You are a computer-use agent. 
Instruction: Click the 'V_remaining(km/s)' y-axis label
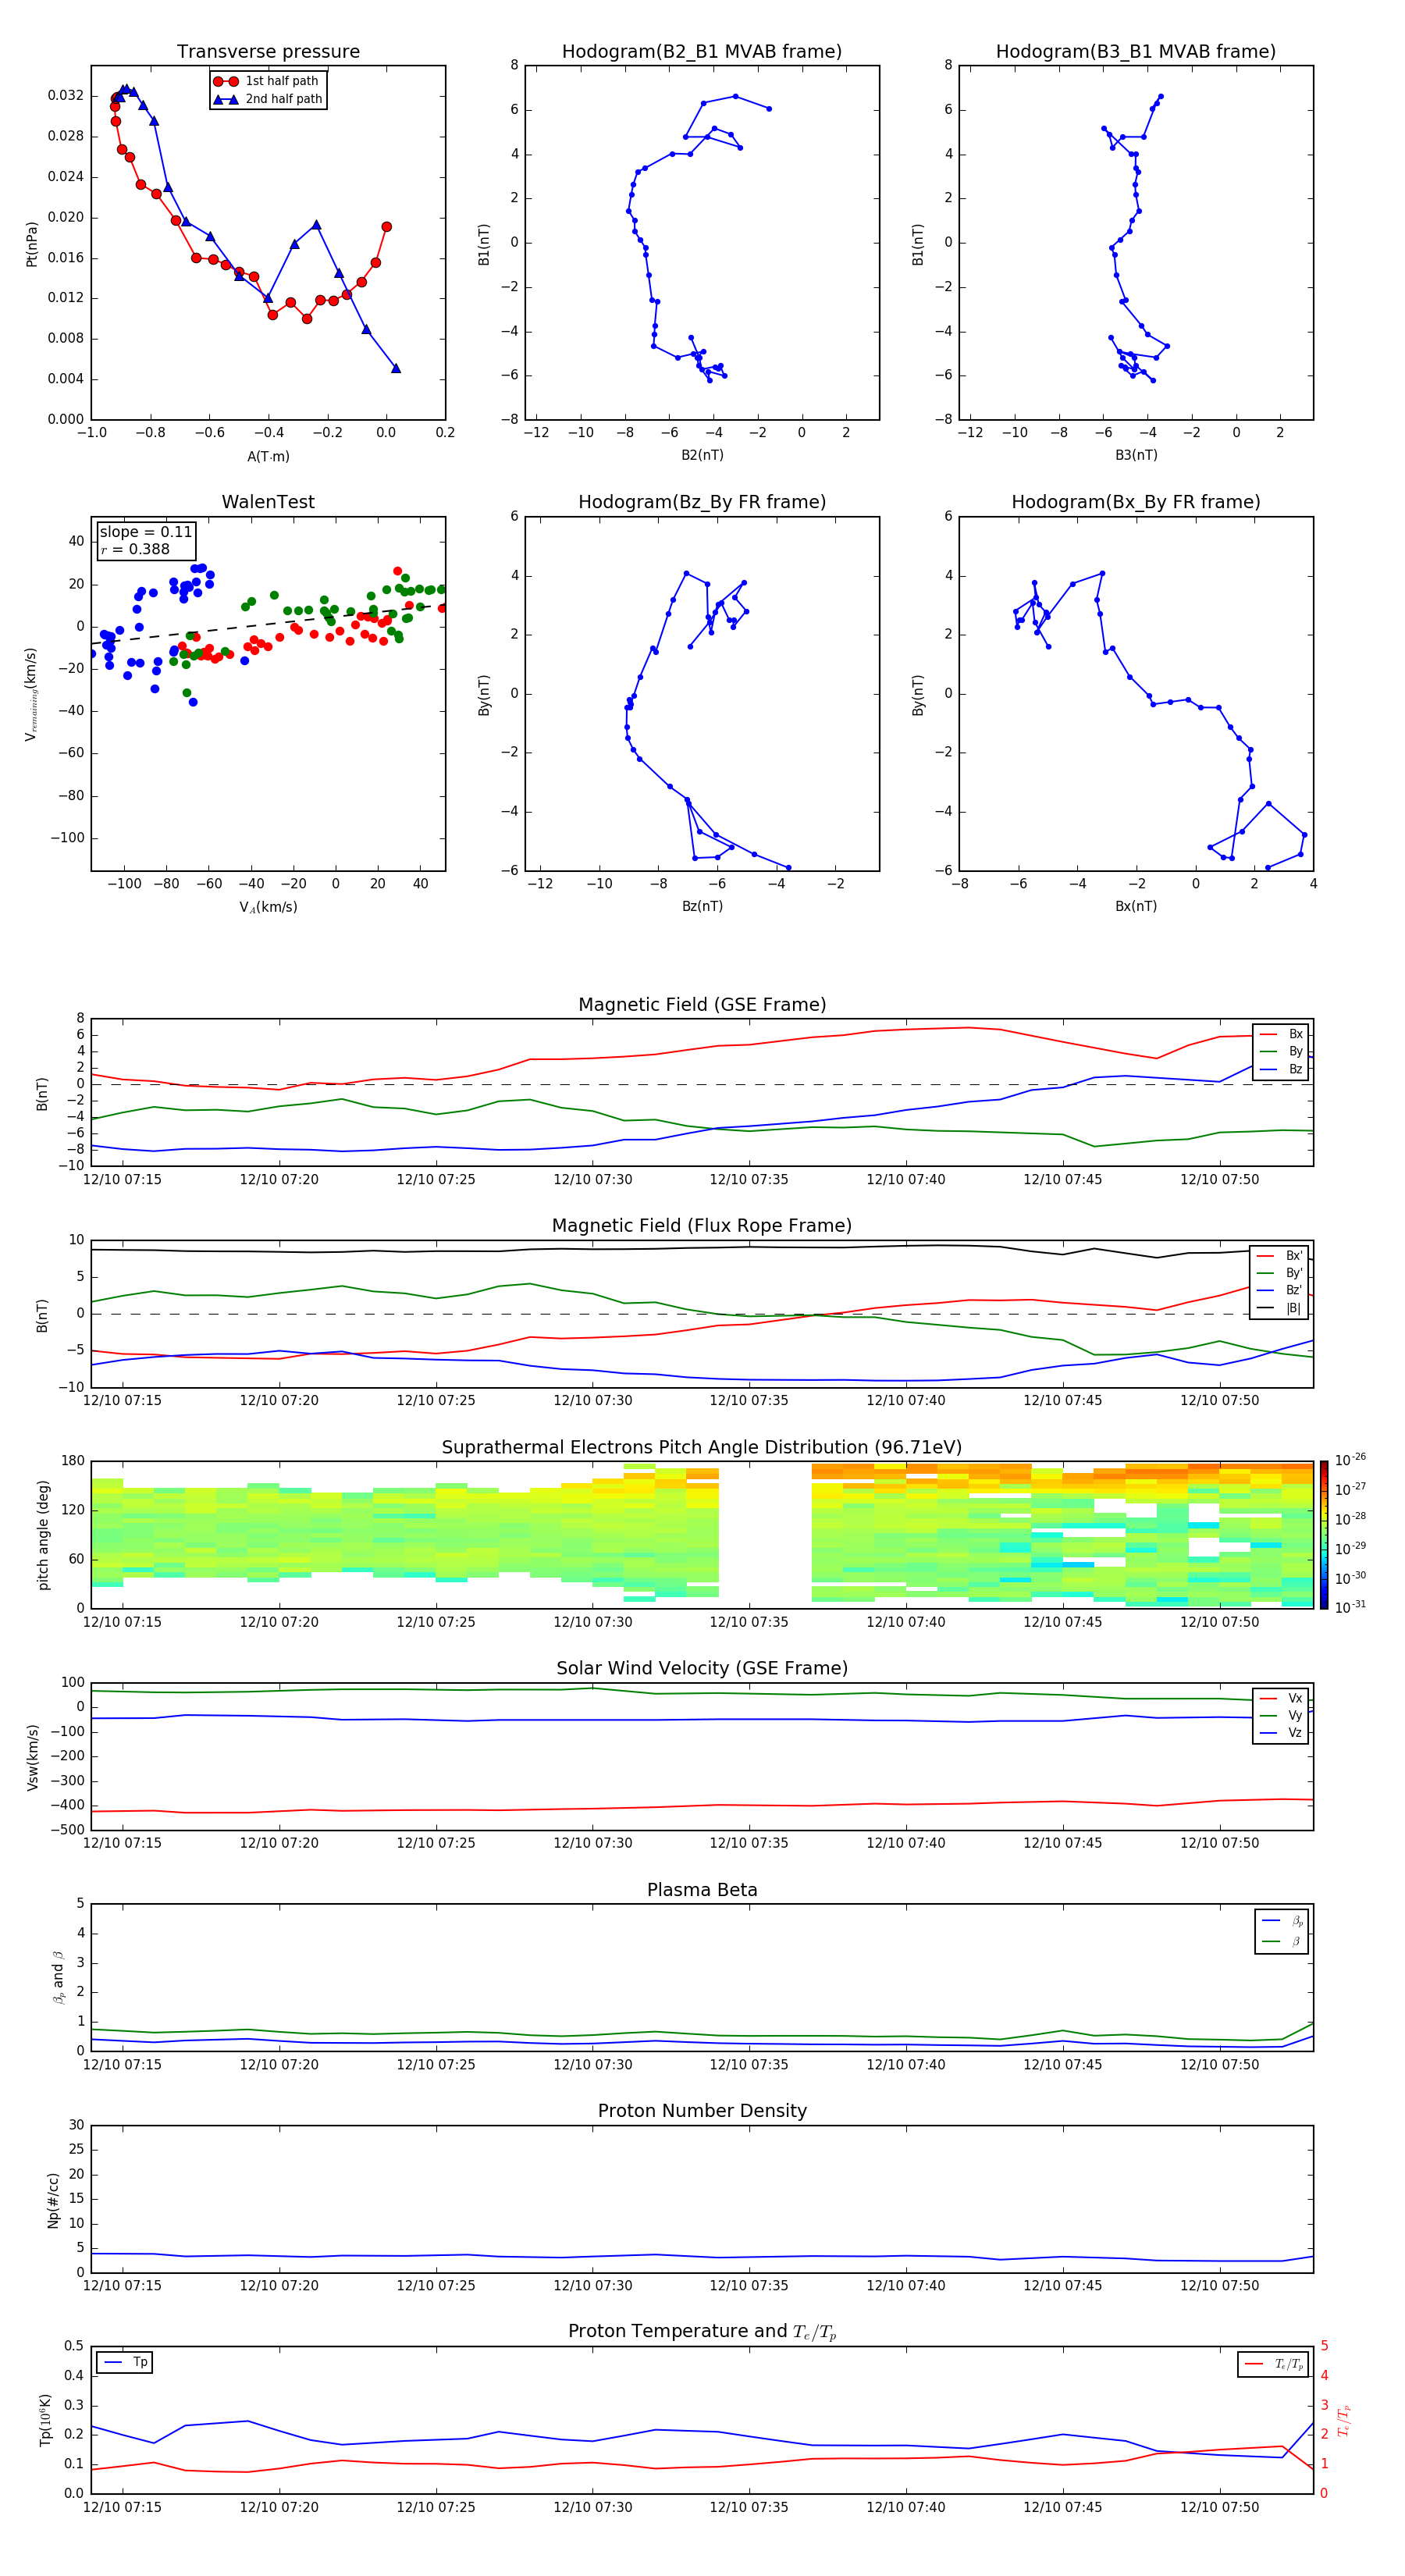coord(32,694)
